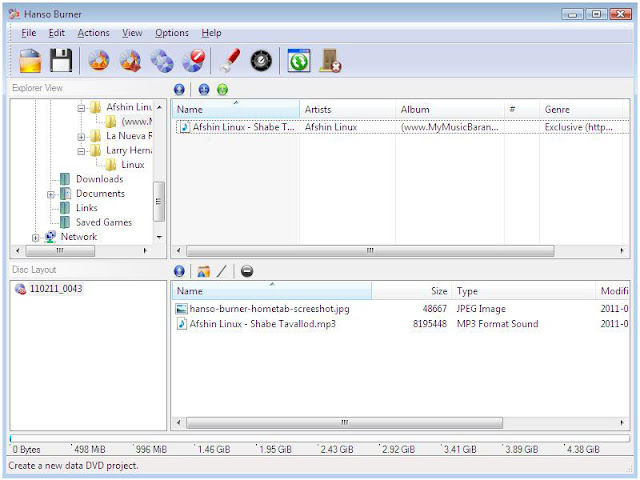Click the disc layout list horizontal scrollbar

coord(344,422)
